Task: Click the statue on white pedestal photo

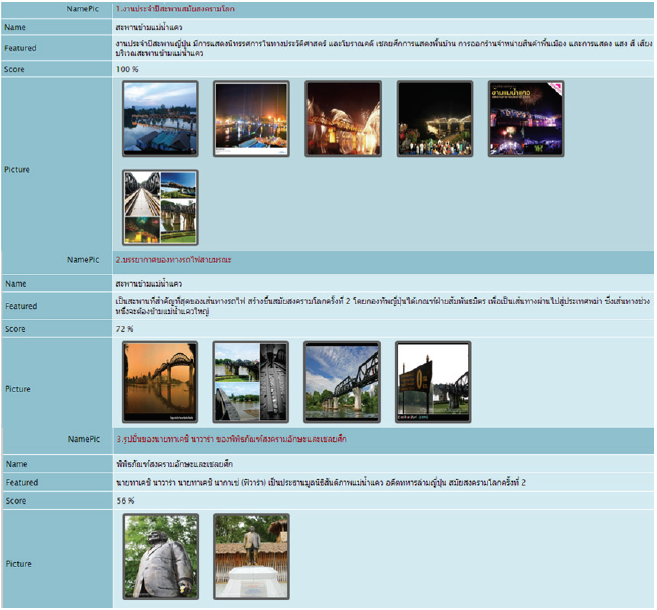Action: click(251, 556)
